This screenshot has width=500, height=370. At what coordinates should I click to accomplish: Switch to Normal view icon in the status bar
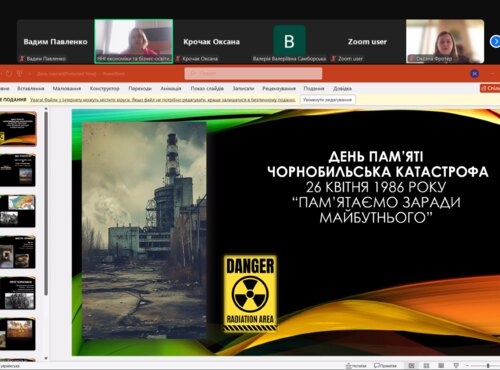click(x=412, y=366)
